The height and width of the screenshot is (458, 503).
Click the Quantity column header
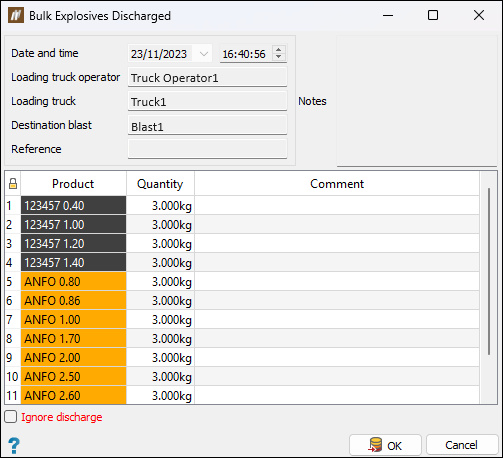point(160,184)
